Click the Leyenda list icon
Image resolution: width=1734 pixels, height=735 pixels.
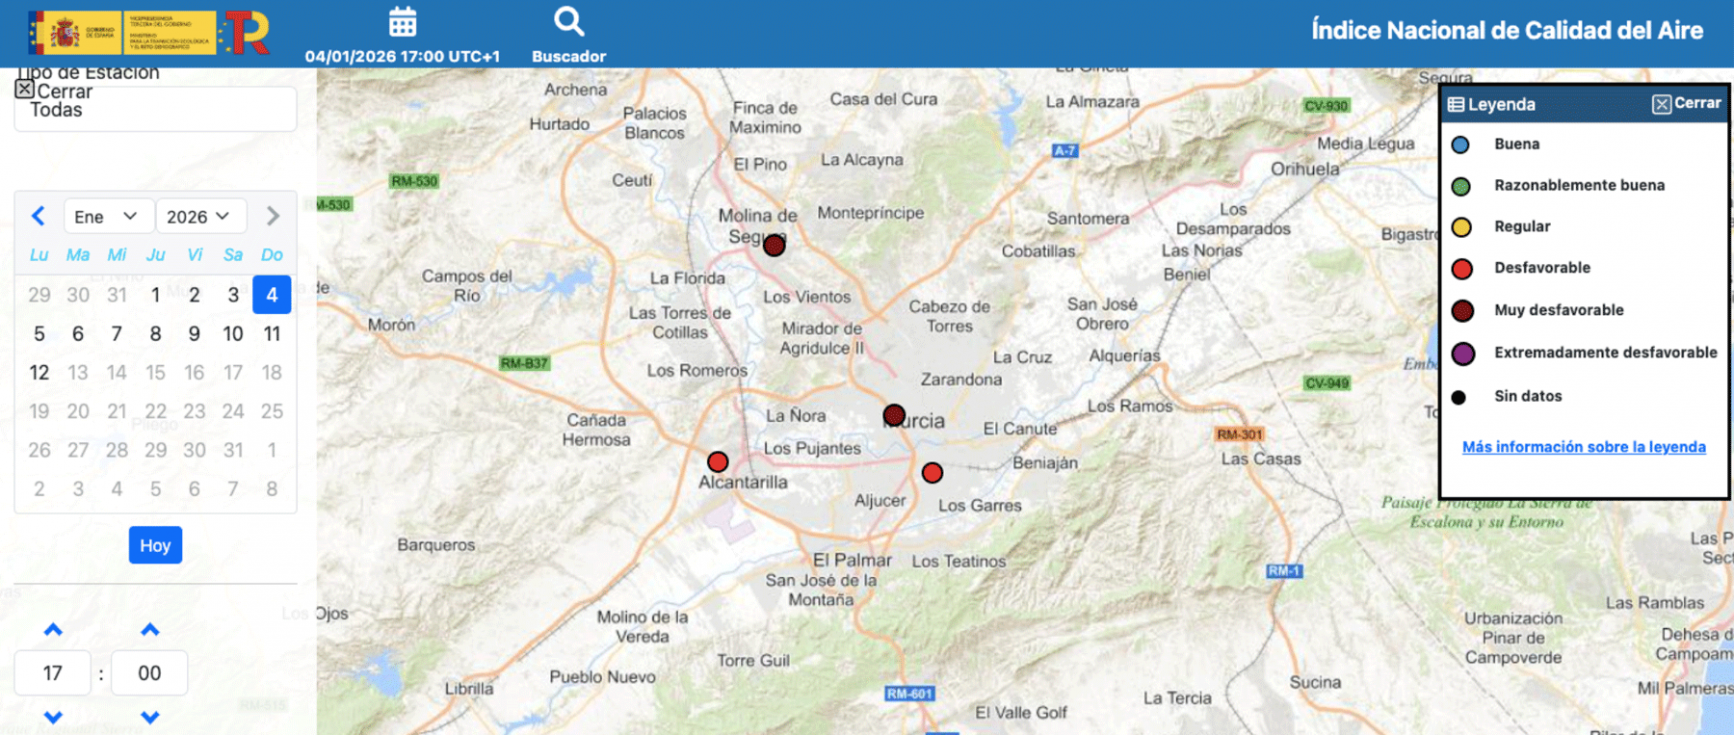pyautogui.click(x=1456, y=104)
